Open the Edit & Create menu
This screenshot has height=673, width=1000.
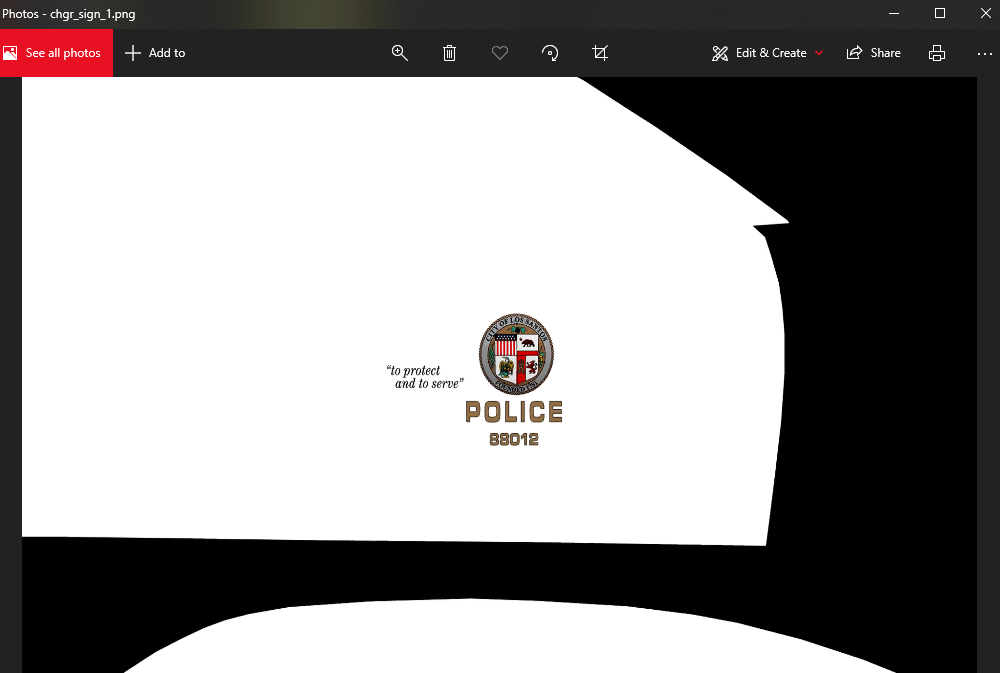pyautogui.click(x=767, y=52)
